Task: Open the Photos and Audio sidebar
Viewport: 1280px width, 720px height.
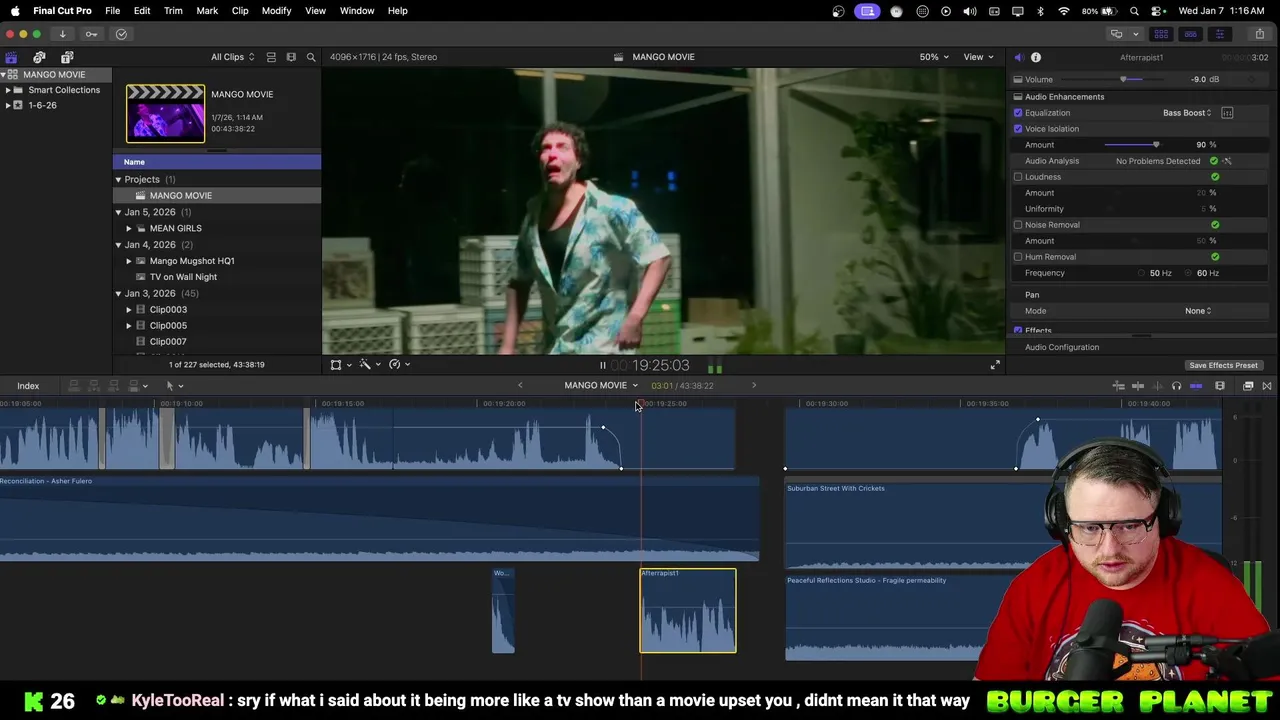Action: click(x=39, y=57)
